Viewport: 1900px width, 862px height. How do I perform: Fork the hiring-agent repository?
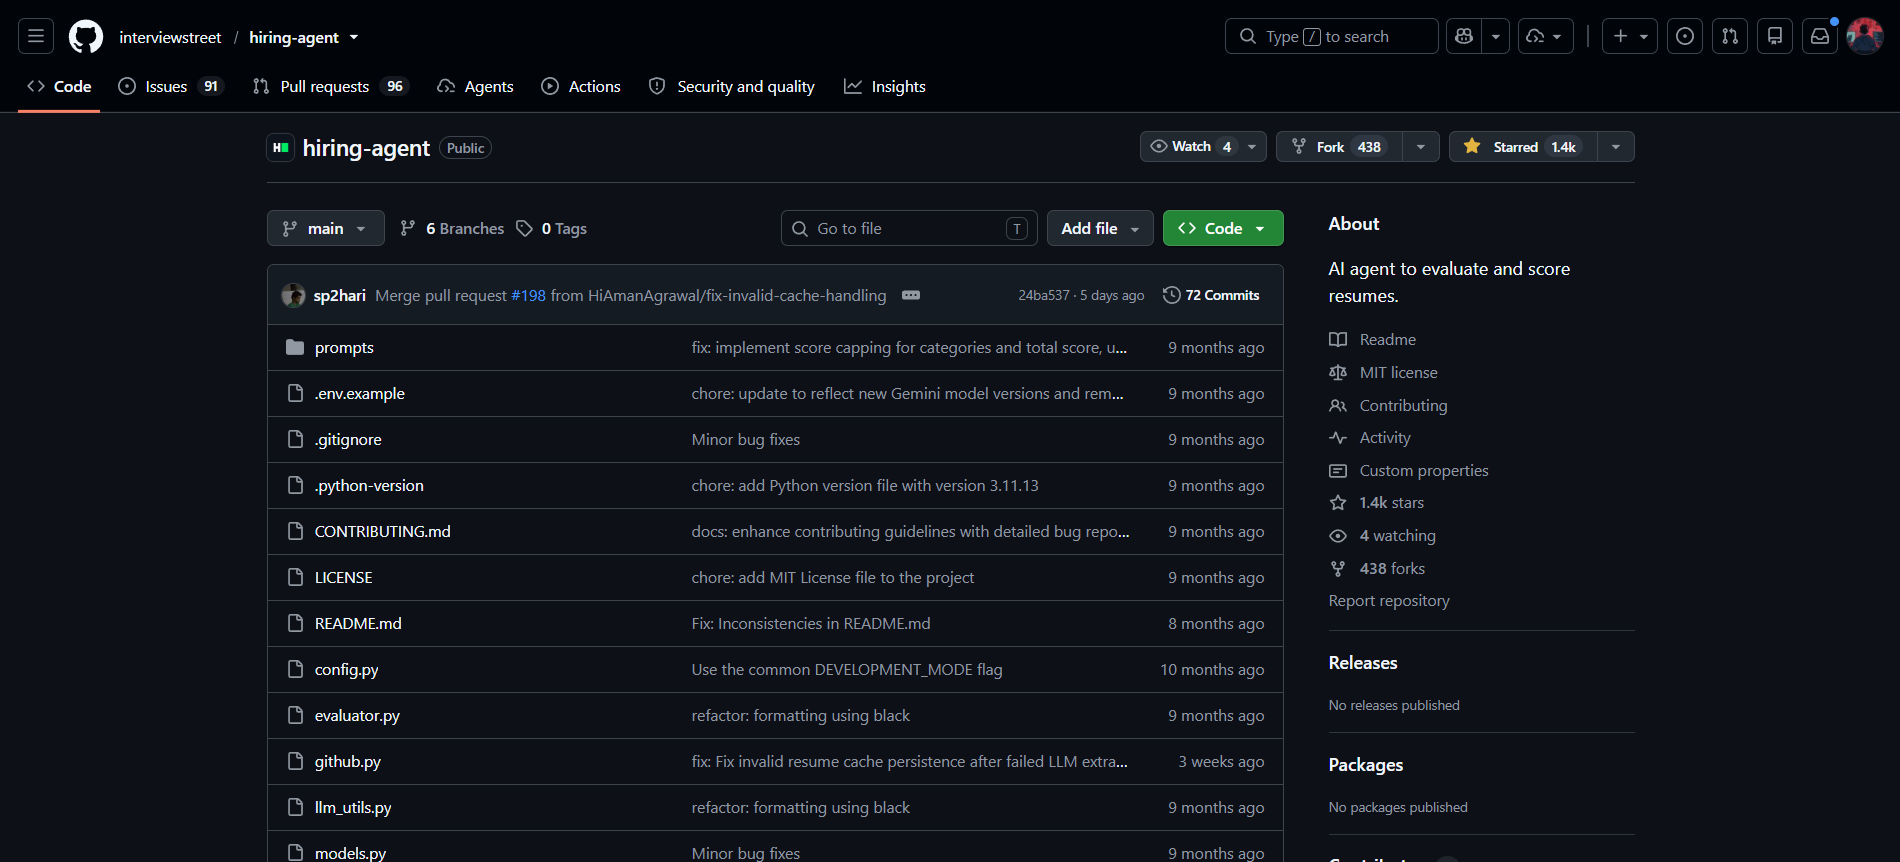1339,147
